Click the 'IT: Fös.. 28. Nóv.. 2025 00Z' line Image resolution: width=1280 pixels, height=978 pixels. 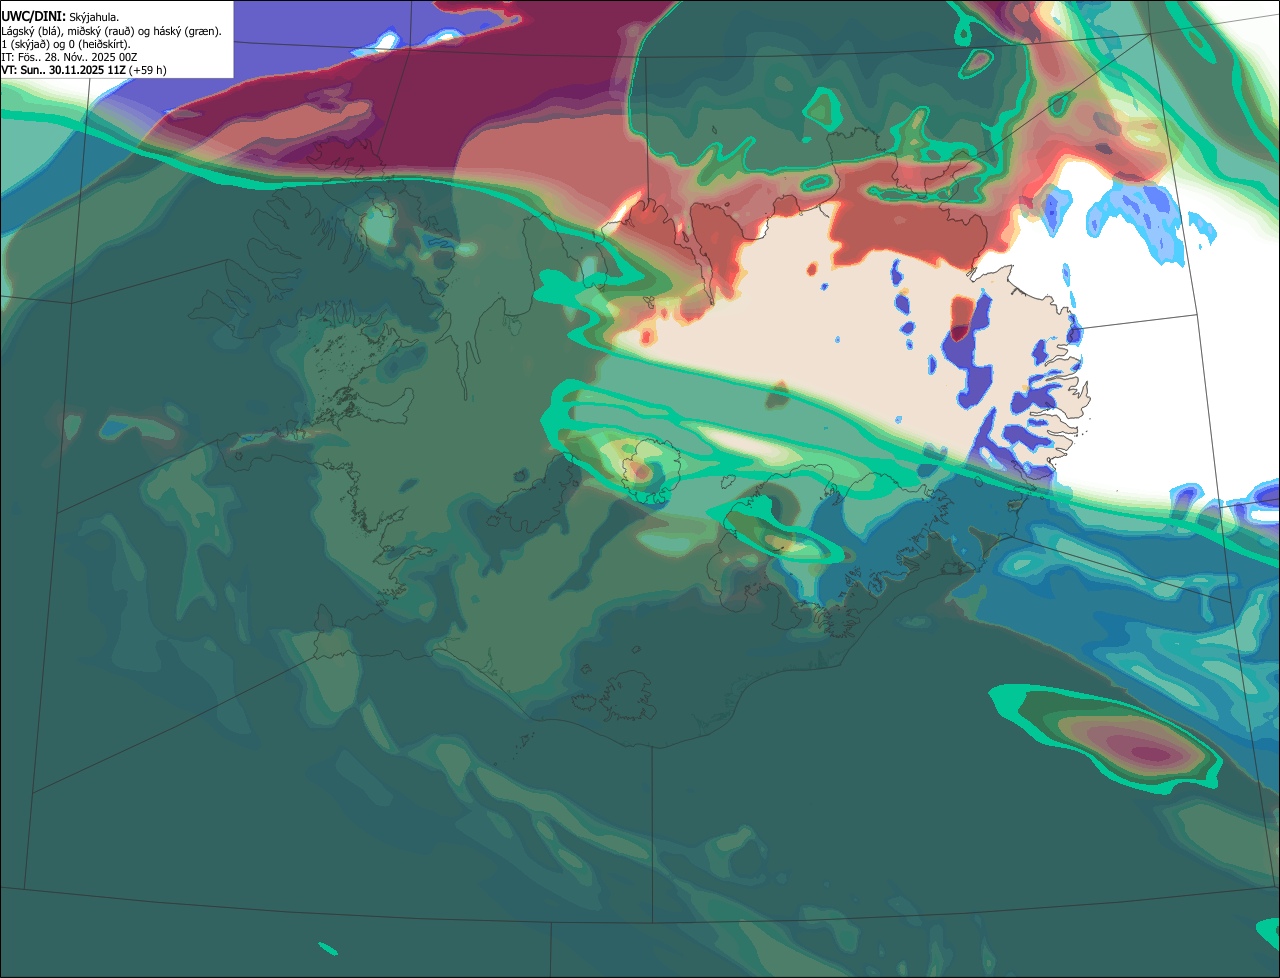click(x=69, y=57)
